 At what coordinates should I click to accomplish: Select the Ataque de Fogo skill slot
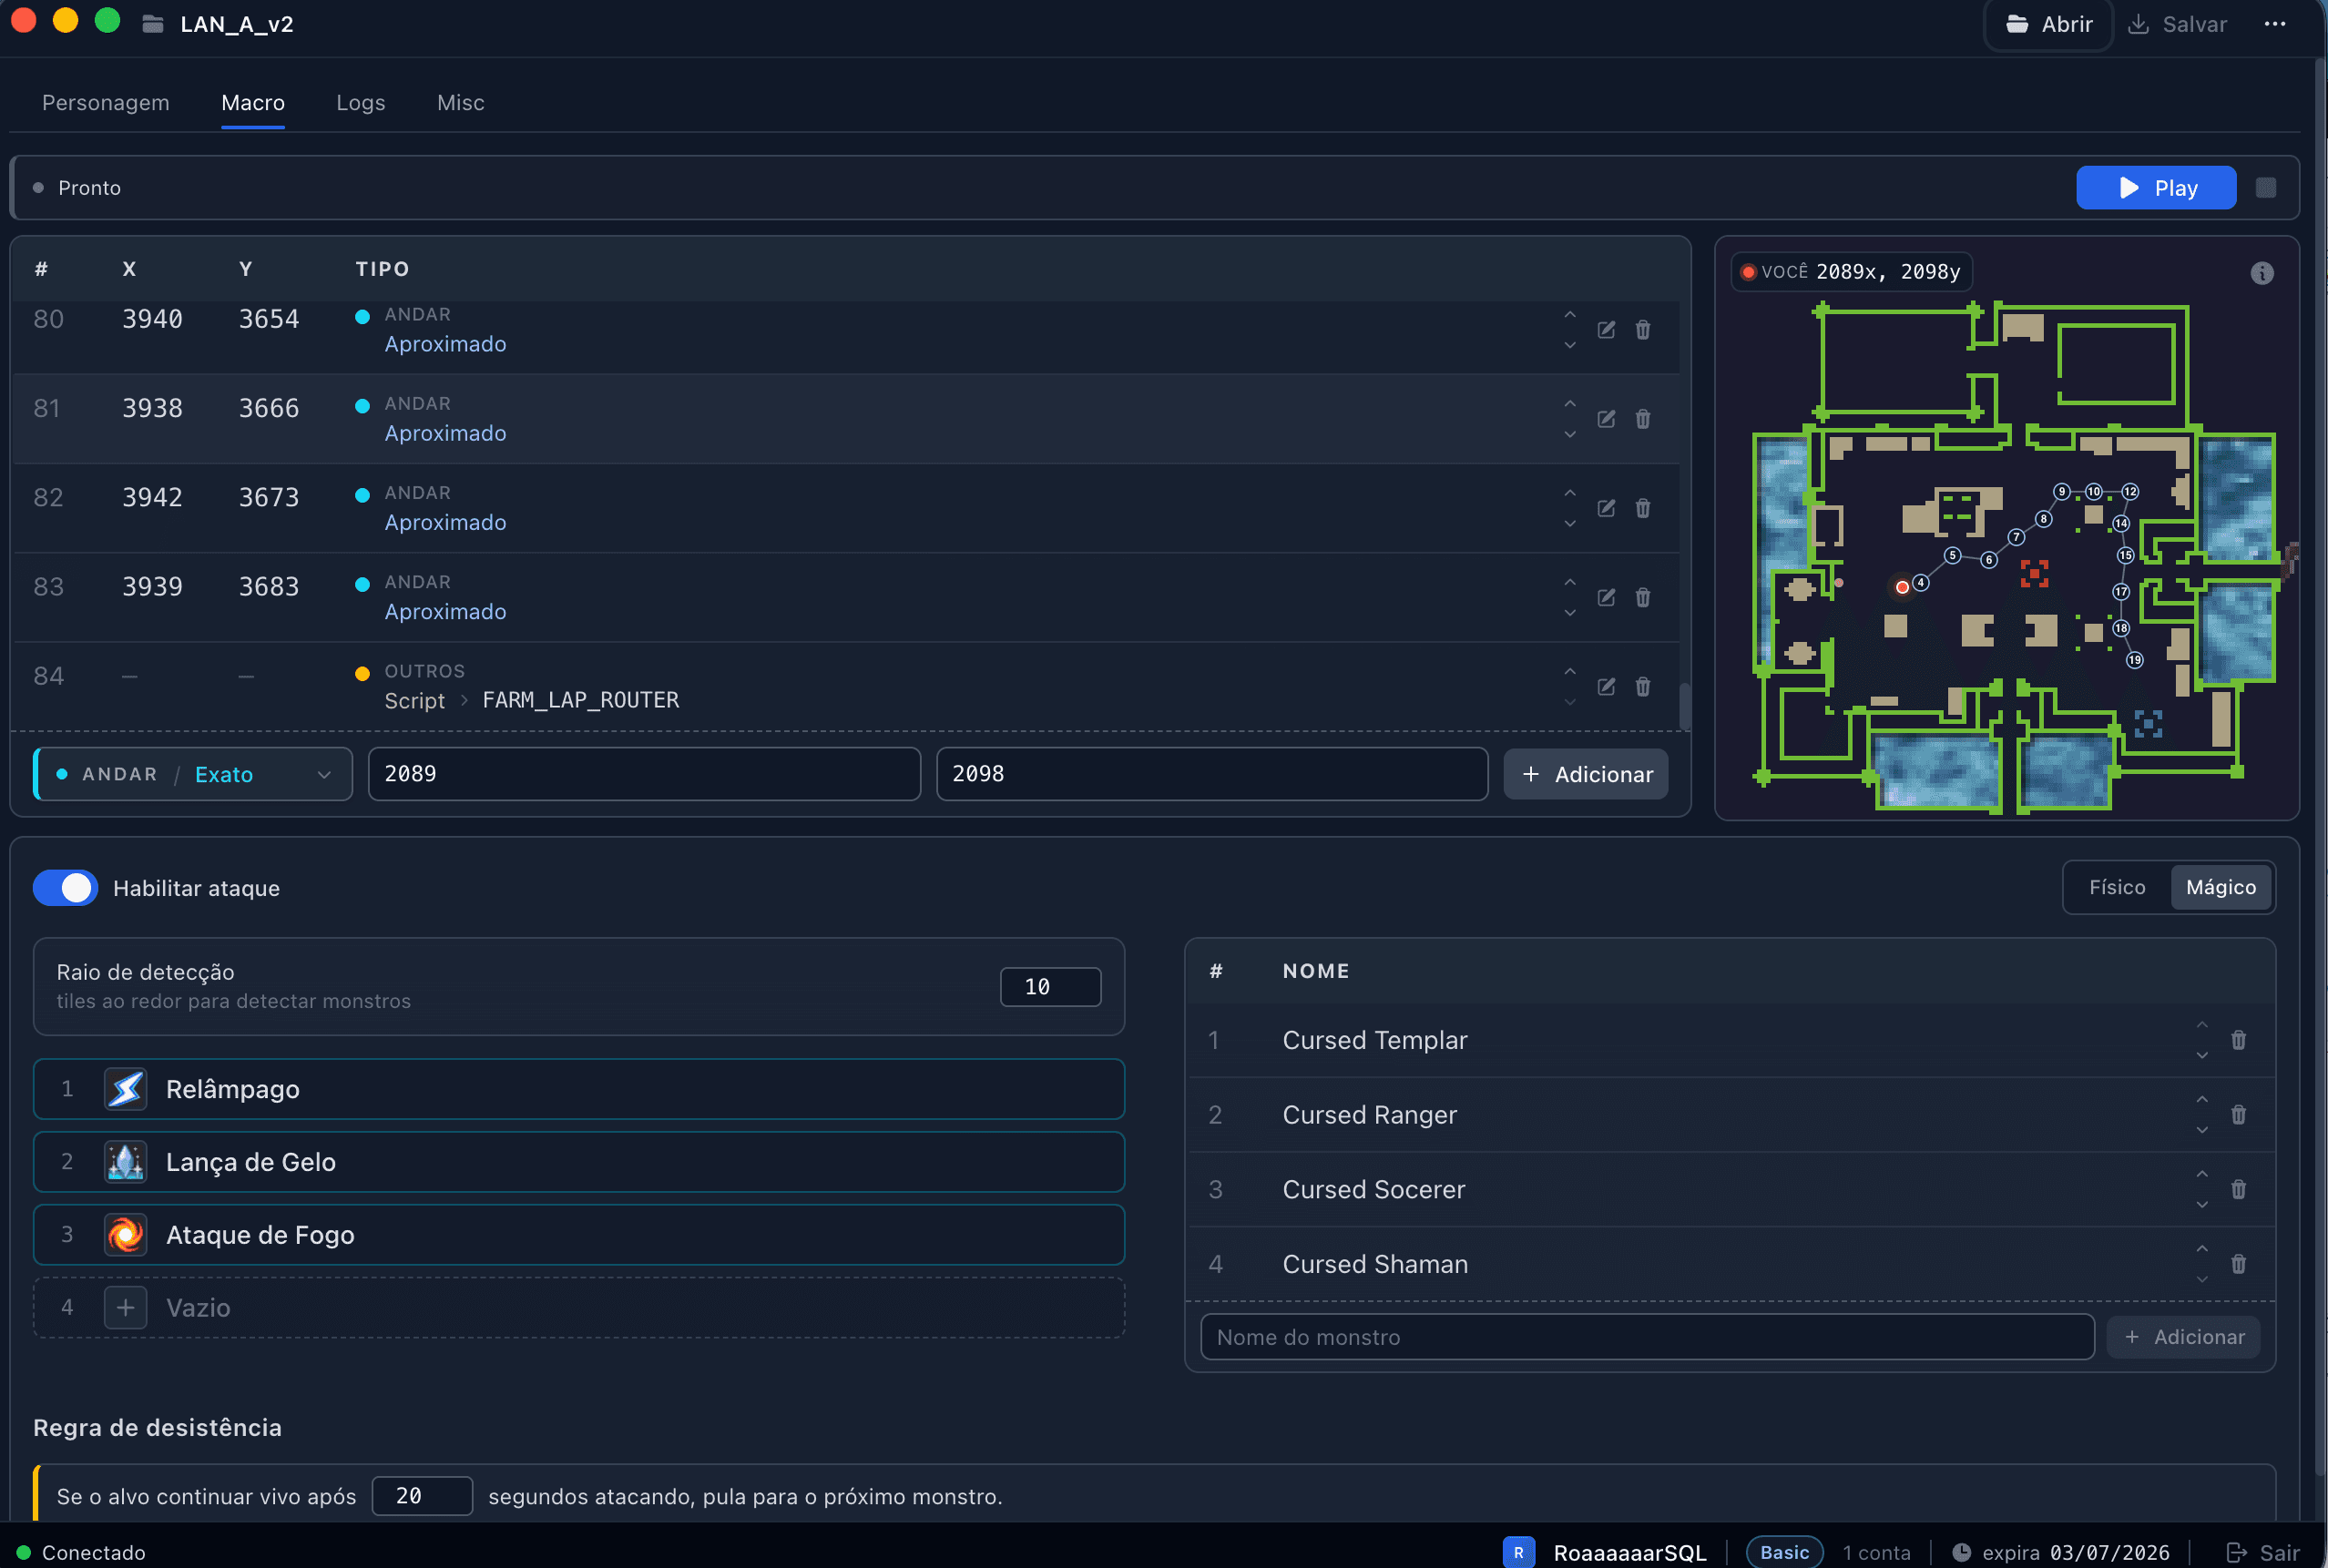(579, 1235)
